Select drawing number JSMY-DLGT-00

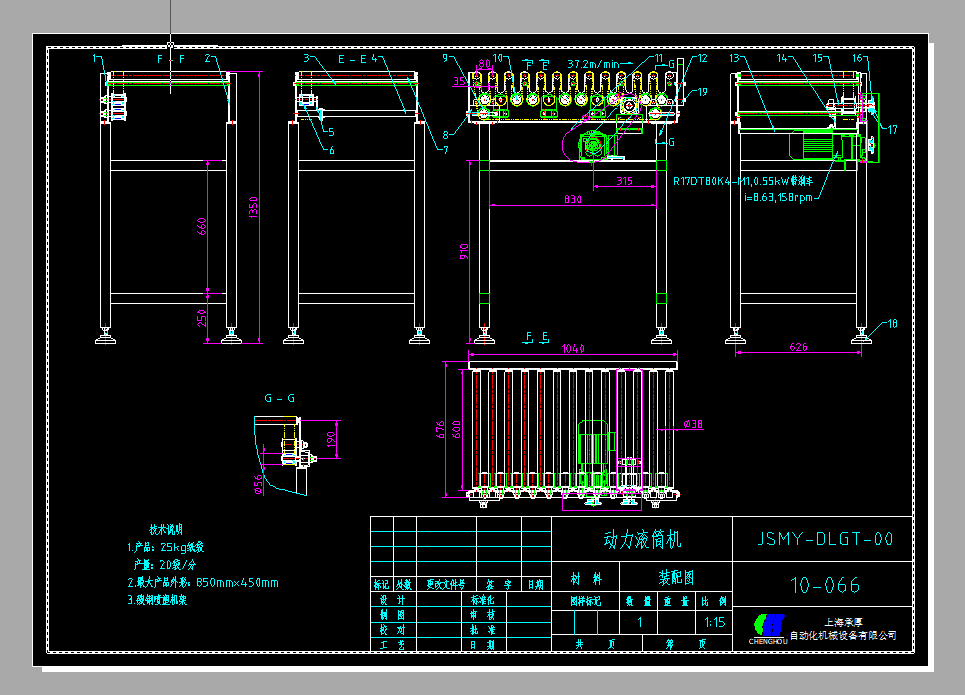click(x=822, y=540)
